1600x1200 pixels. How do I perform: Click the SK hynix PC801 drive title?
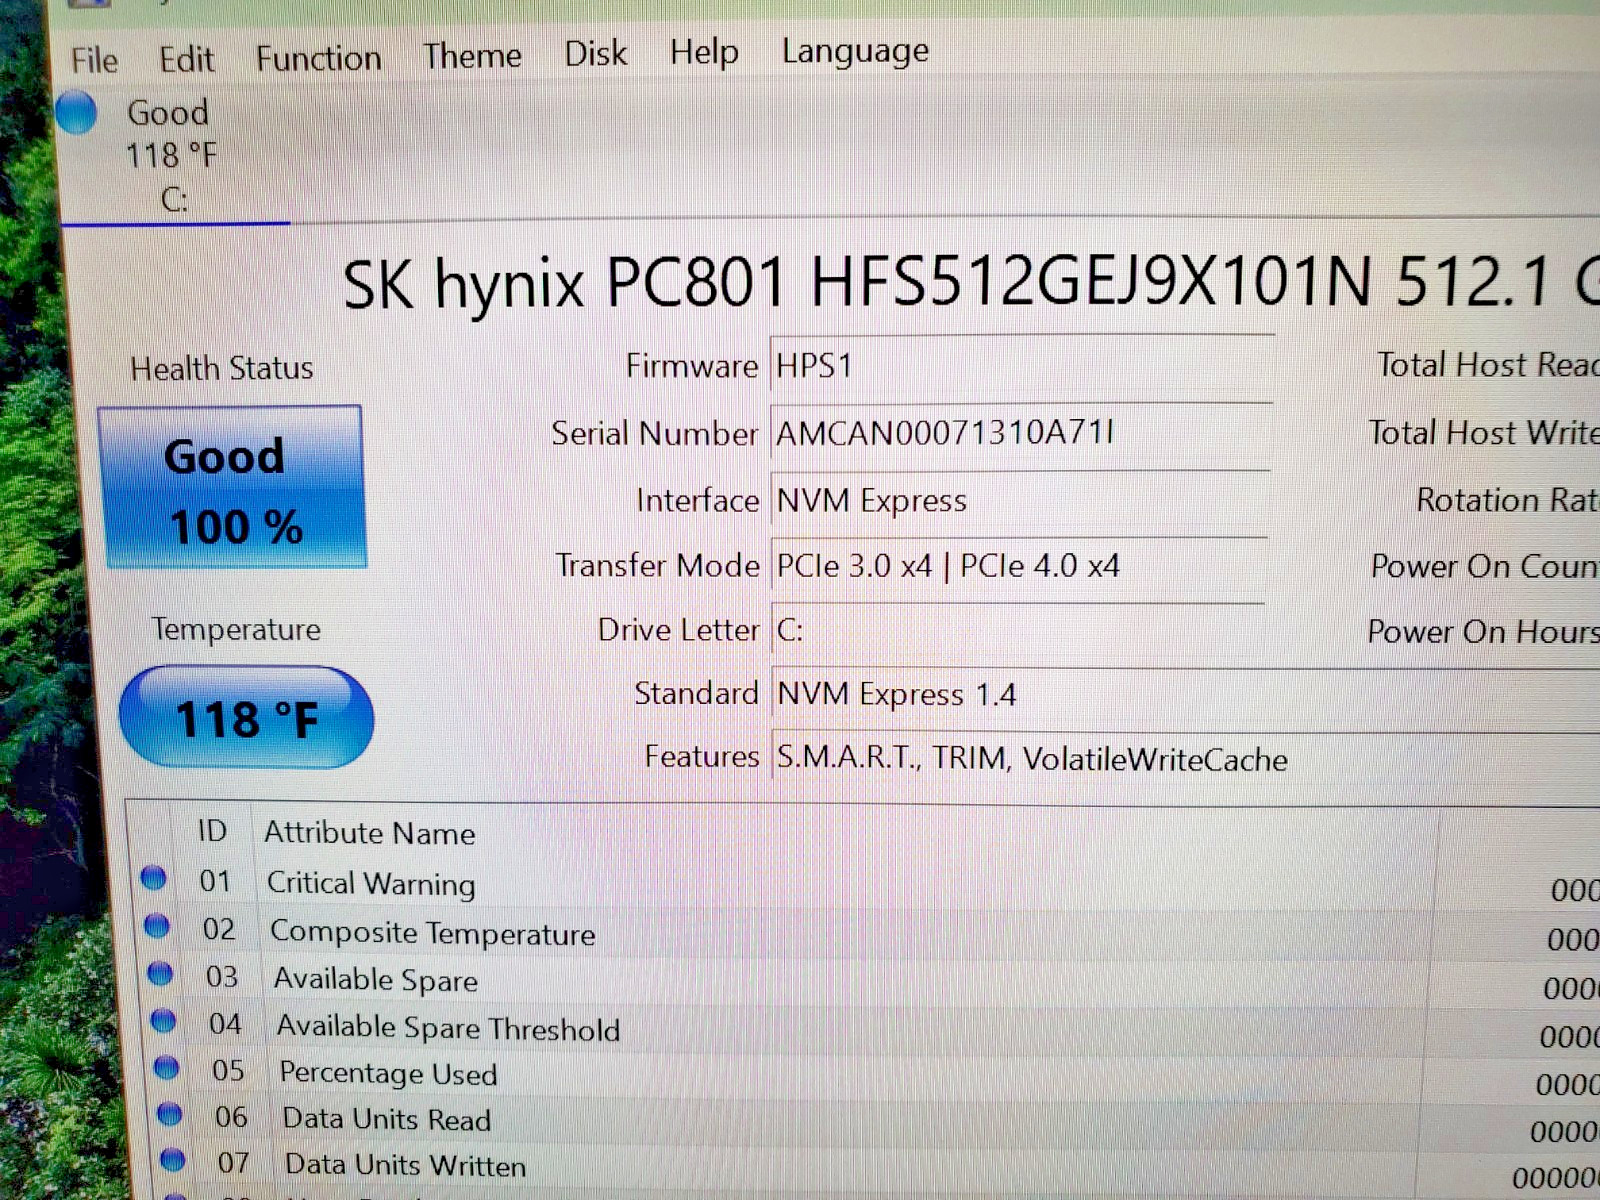point(970,281)
